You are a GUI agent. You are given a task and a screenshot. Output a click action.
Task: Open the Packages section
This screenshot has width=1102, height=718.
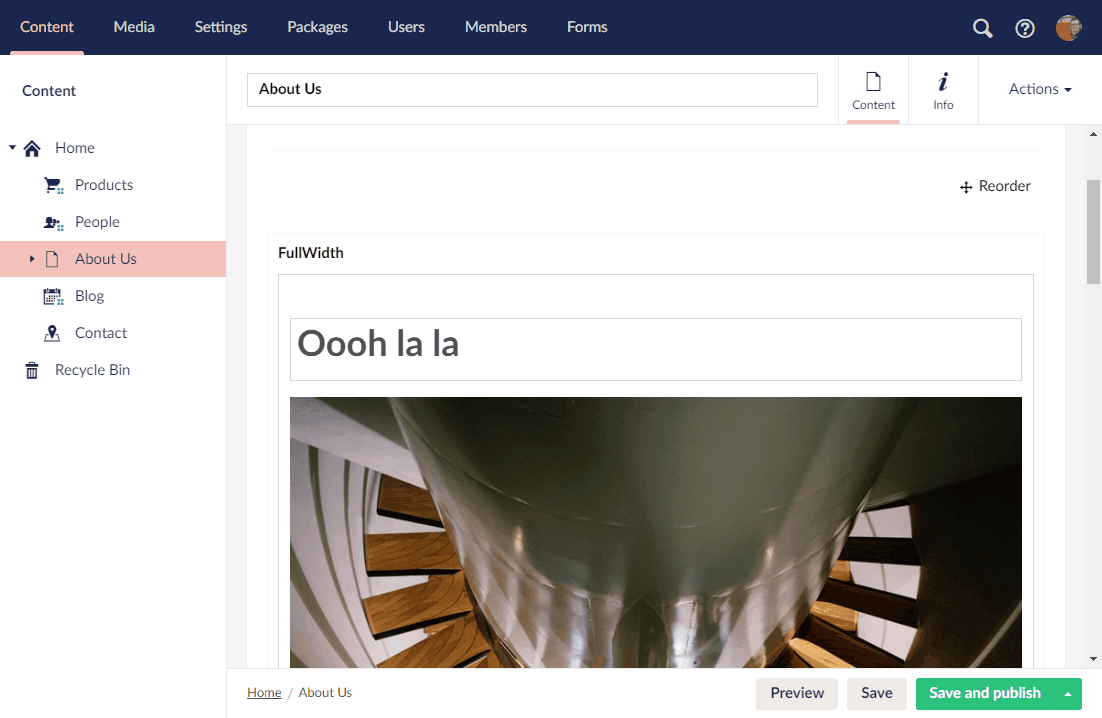(x=317, y=27)
